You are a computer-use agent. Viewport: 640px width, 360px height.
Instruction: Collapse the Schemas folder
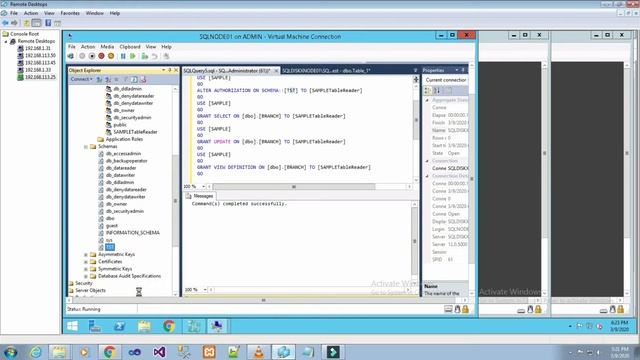pyautogui.click(x=86, y=147)
